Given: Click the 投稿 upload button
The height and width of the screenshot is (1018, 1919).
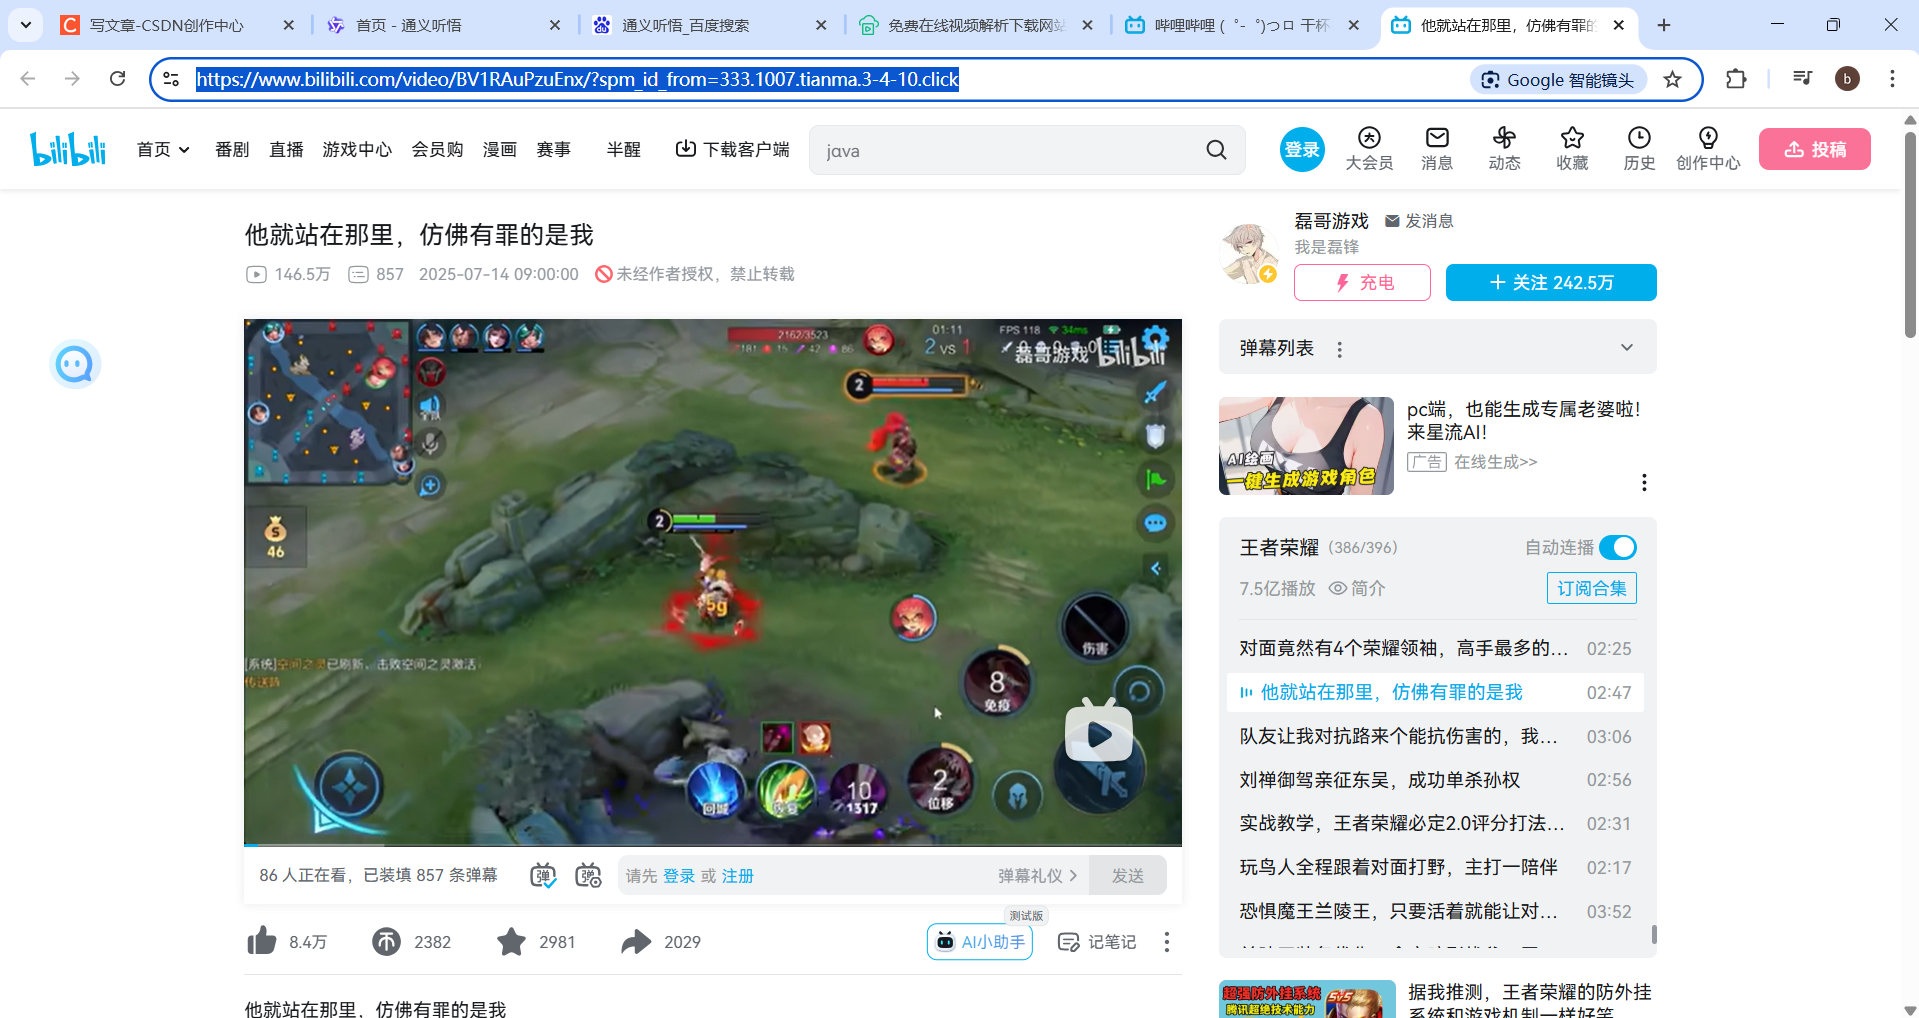Looking at the screenshot, I should (1815, 149).
